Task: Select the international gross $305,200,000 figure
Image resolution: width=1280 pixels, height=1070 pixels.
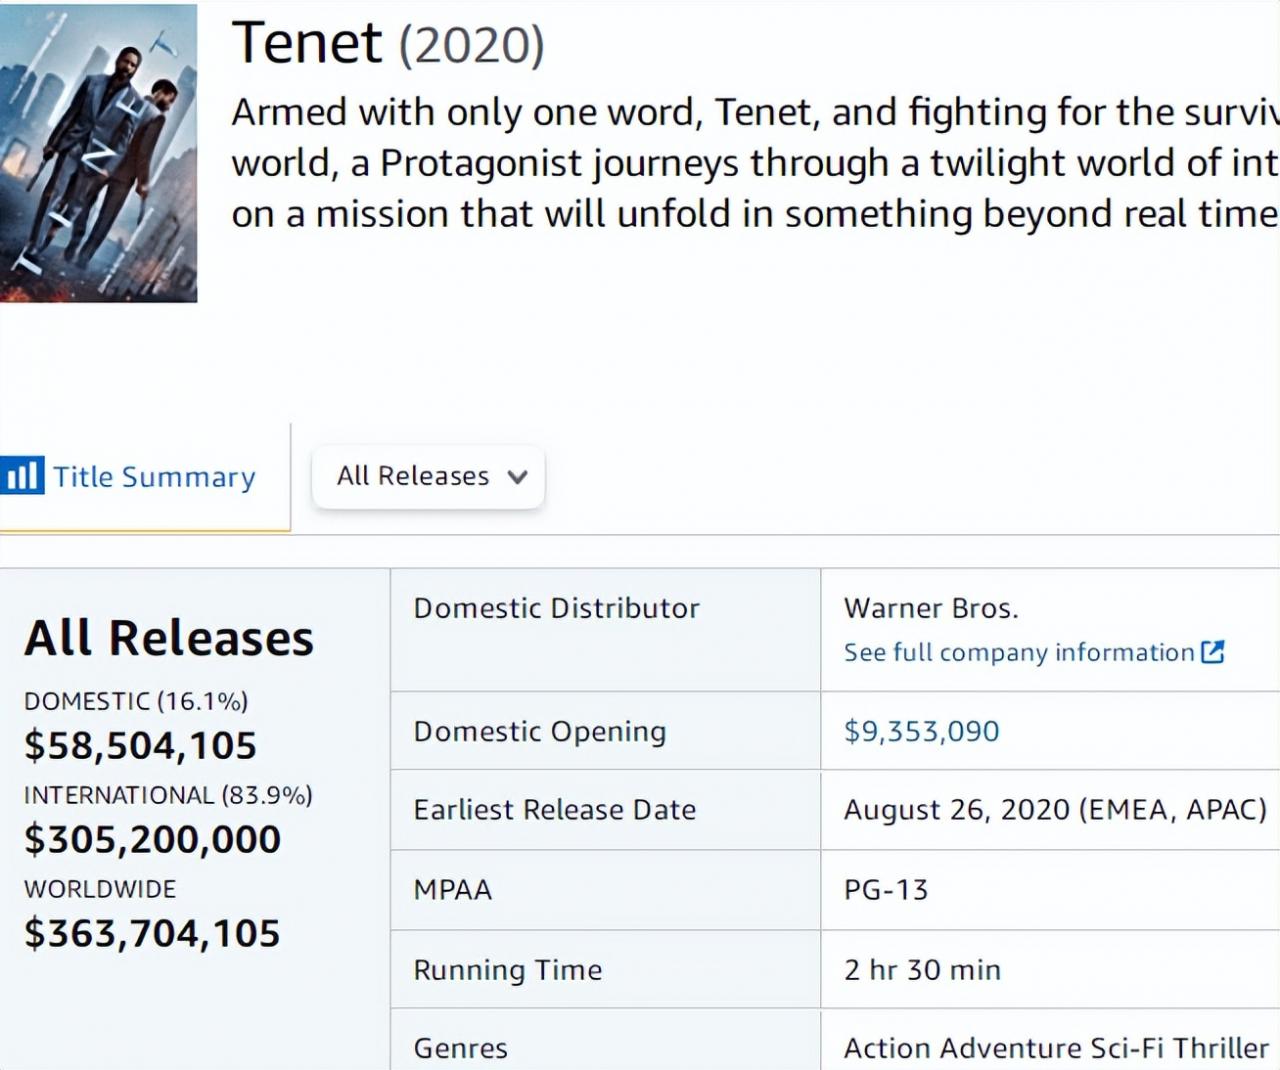Action: click(x=152, y=839)
